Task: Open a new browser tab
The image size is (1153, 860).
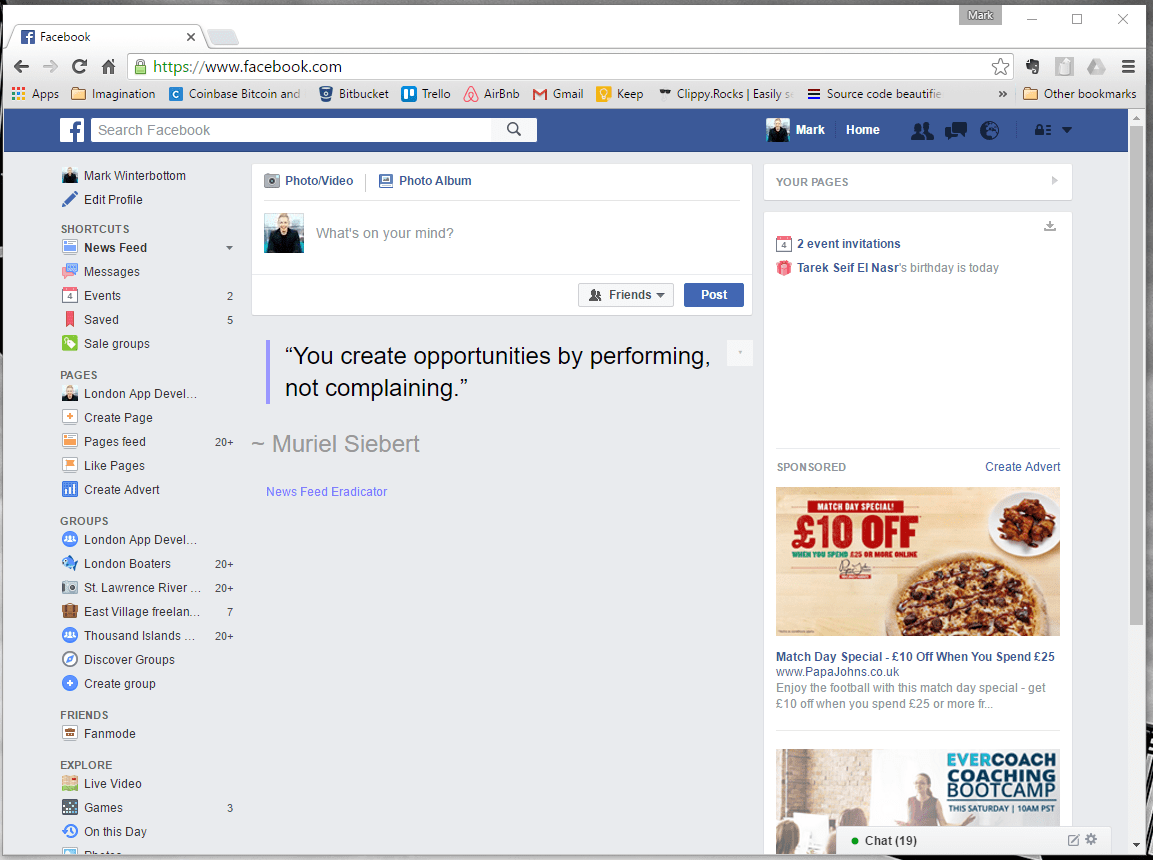Action: (222, 37)
